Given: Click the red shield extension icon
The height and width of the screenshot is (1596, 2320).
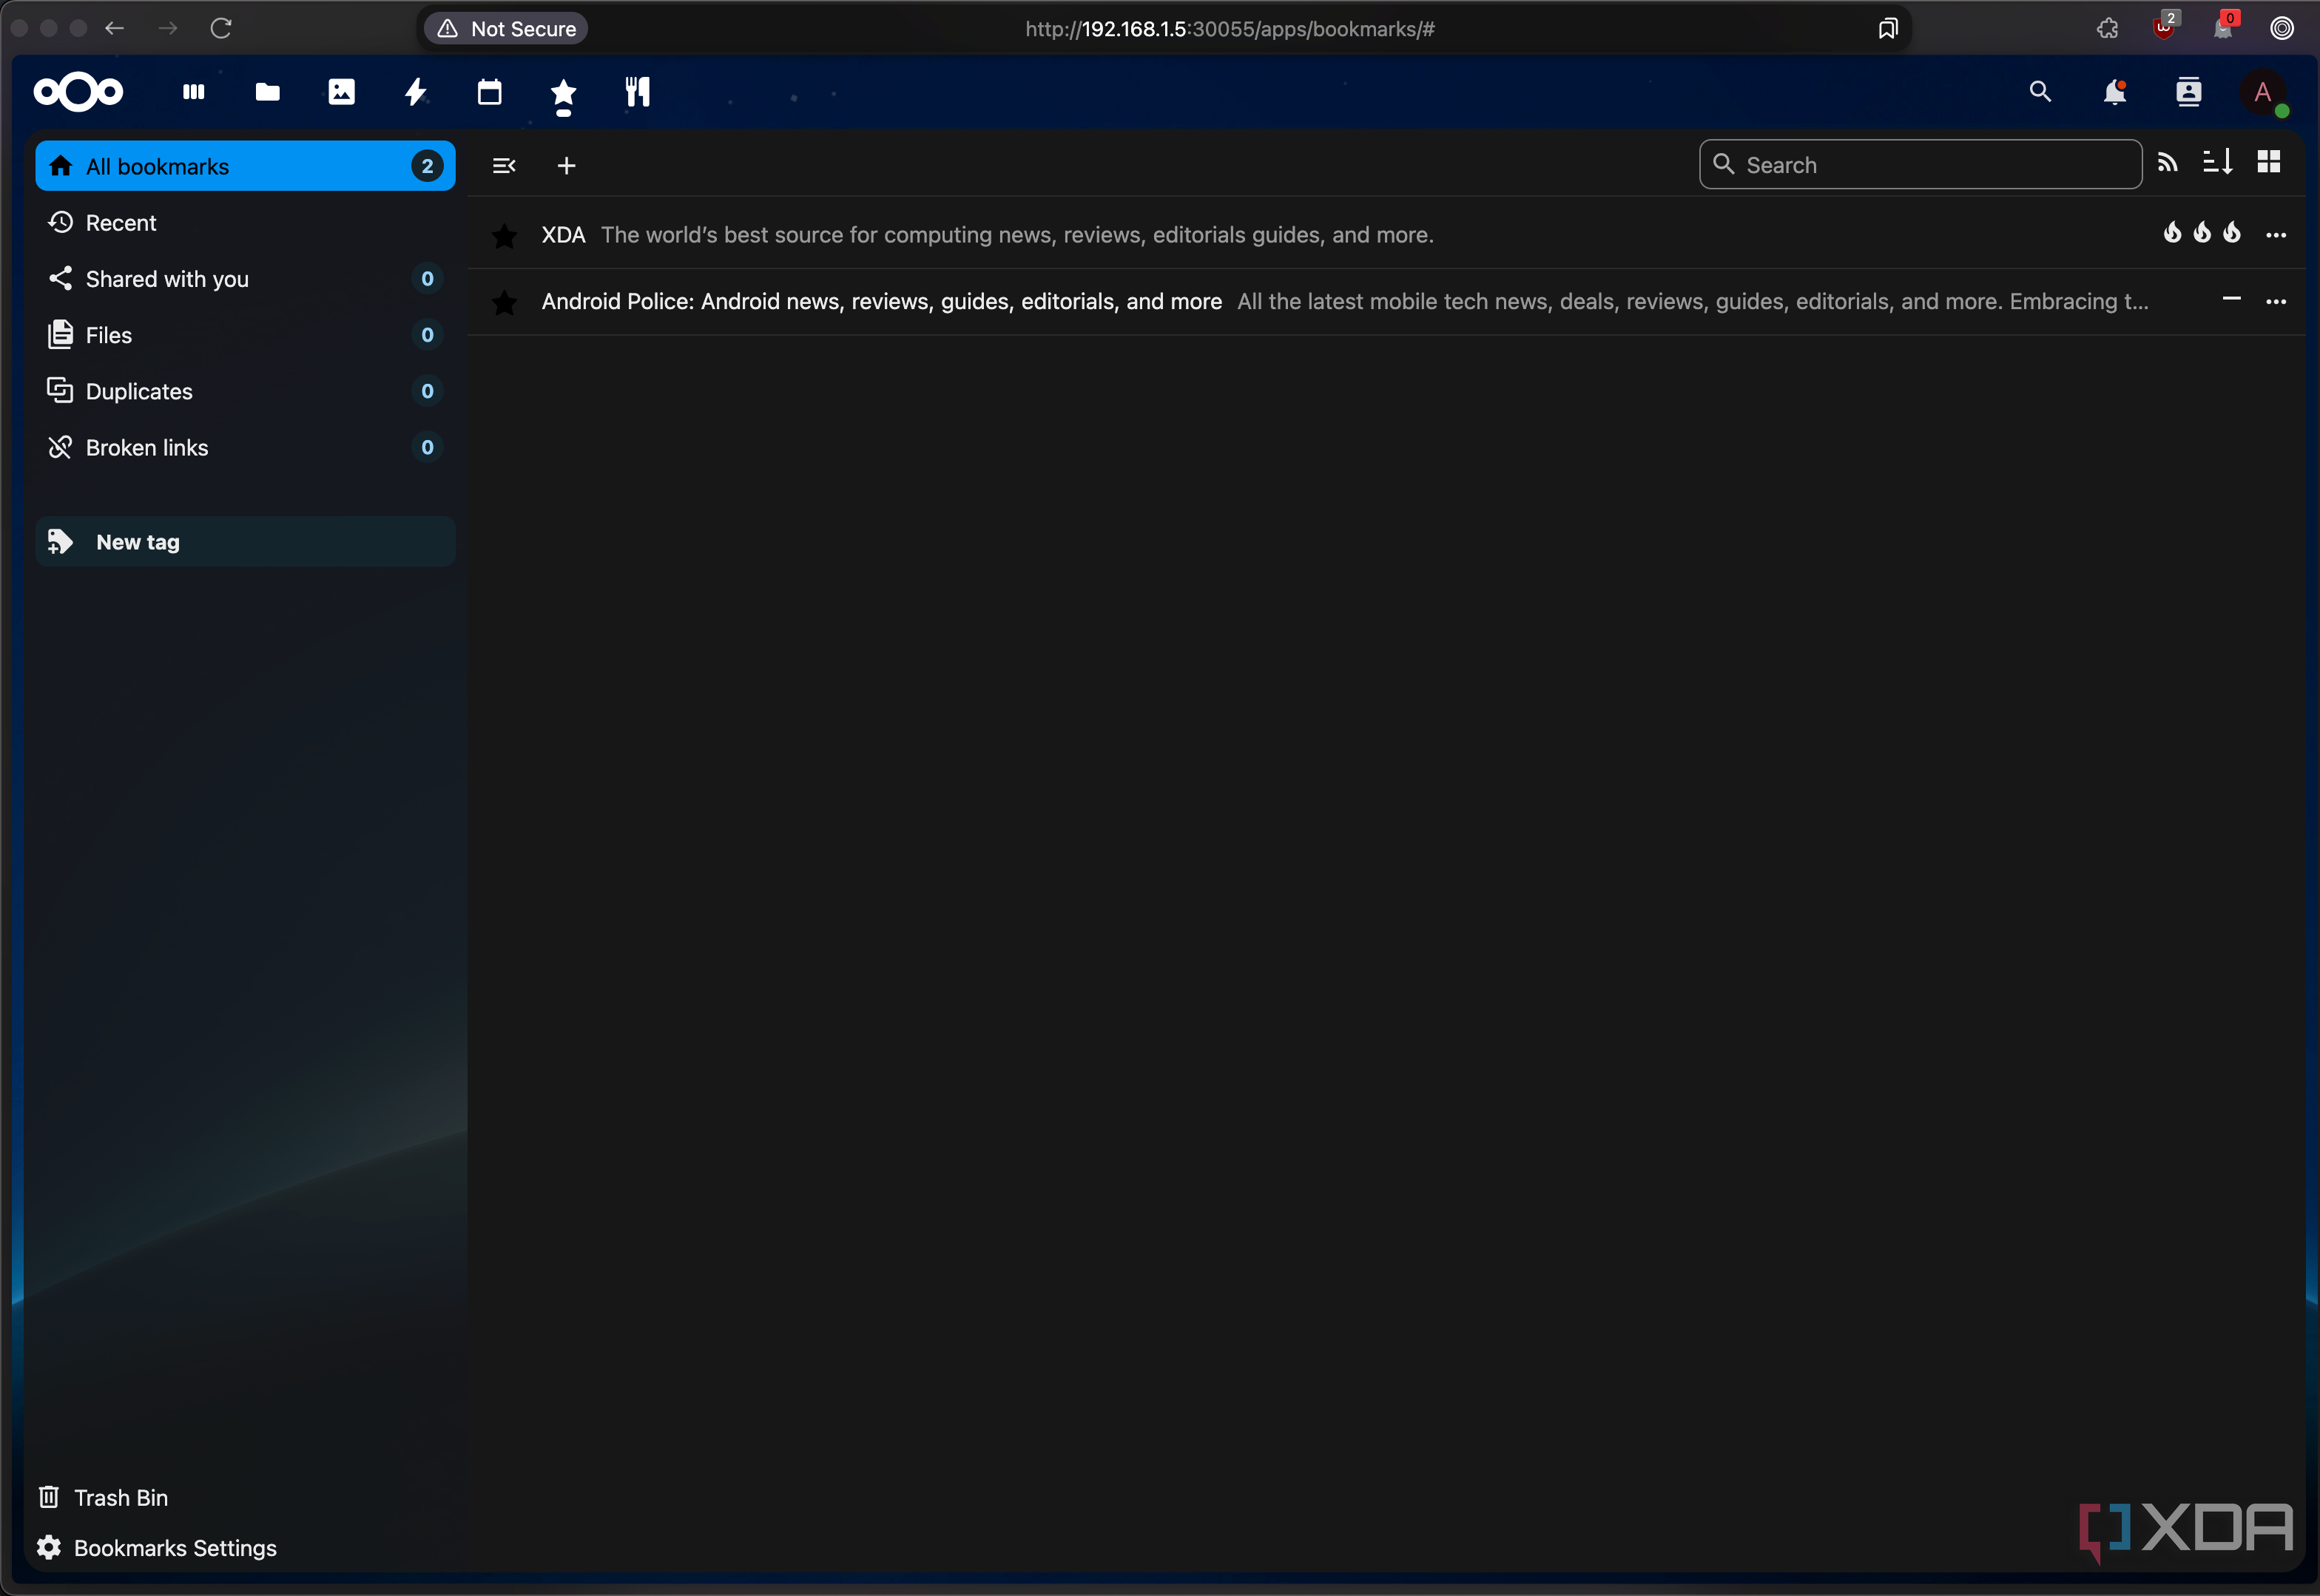Looking at the screenshot, I should [x=2165, y=27].
